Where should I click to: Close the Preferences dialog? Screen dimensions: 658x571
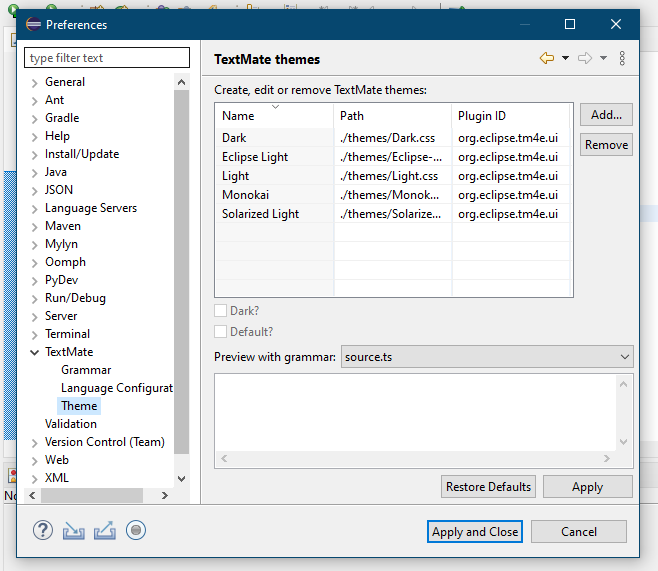tap(616, 24)
